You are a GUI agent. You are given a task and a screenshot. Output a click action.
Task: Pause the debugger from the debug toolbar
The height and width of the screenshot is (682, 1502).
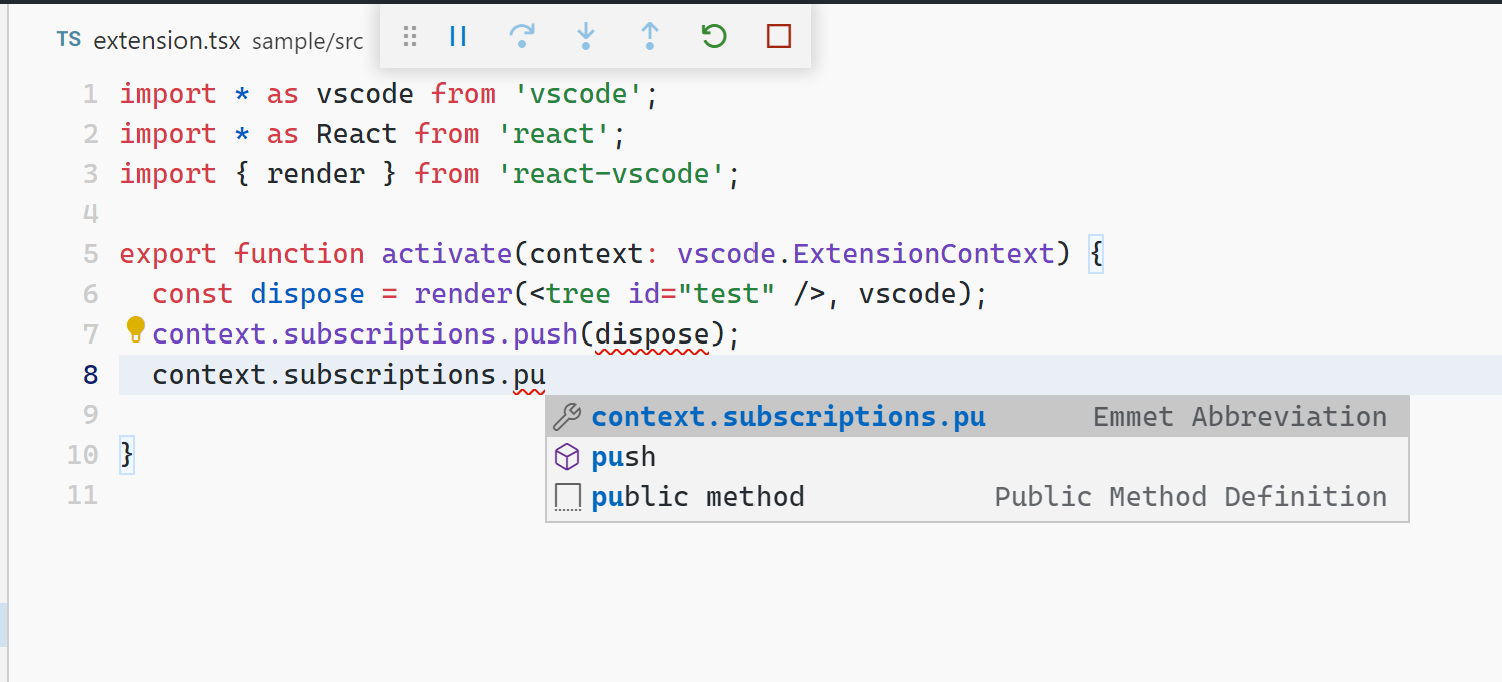458,37
